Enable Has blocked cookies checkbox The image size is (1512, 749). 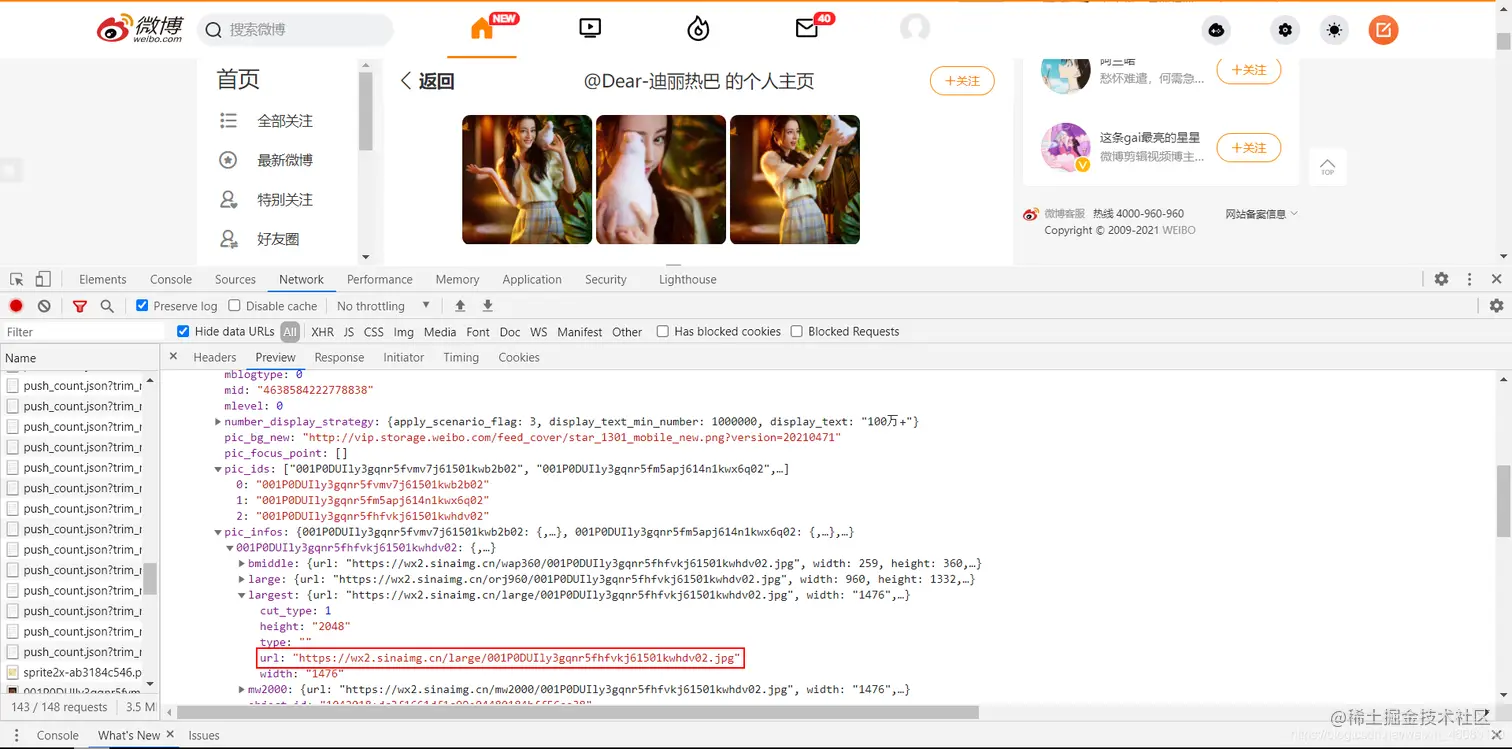tap(662, 331)
